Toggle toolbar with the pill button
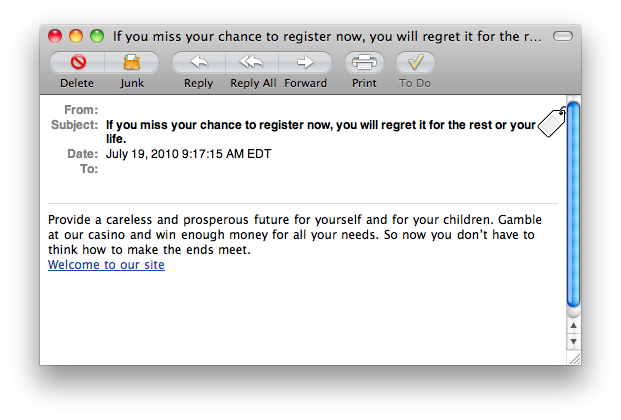 pos(563,36)
